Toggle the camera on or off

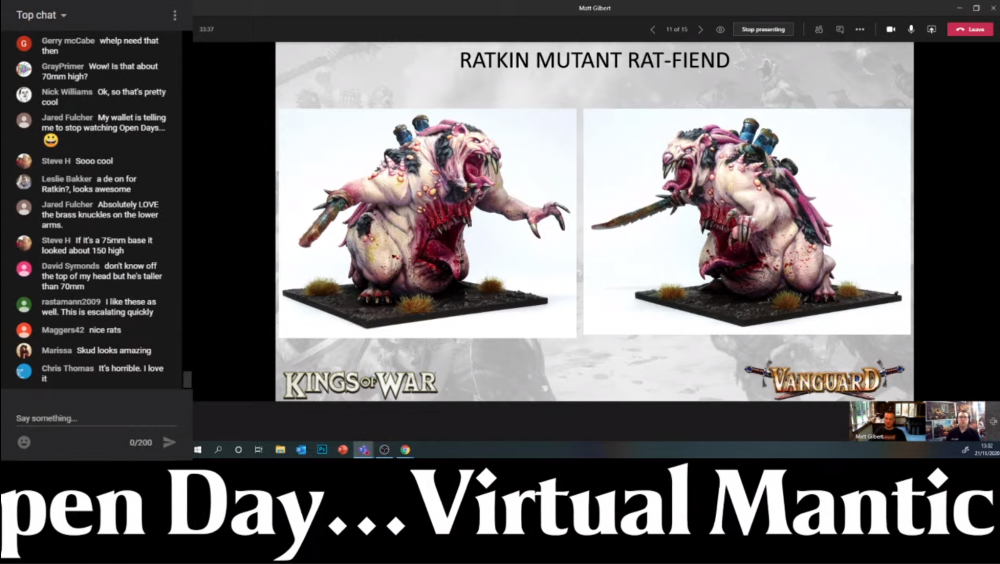tap(890, 30)
